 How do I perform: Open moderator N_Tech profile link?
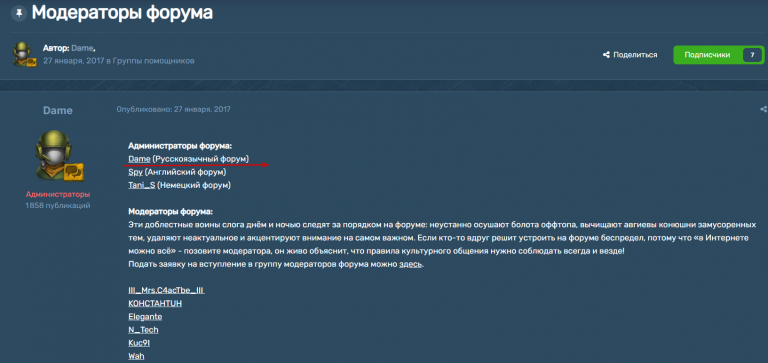[x=143, y=330]
